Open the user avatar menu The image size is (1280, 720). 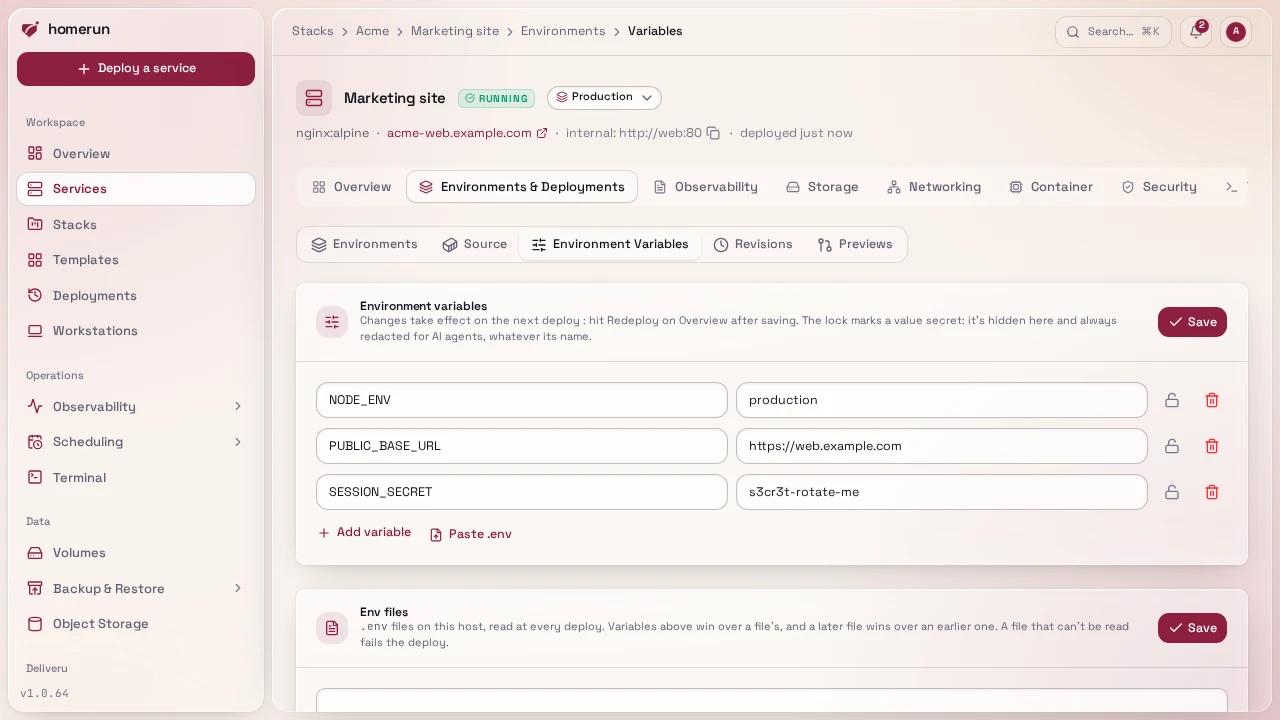pos(1236,31)
